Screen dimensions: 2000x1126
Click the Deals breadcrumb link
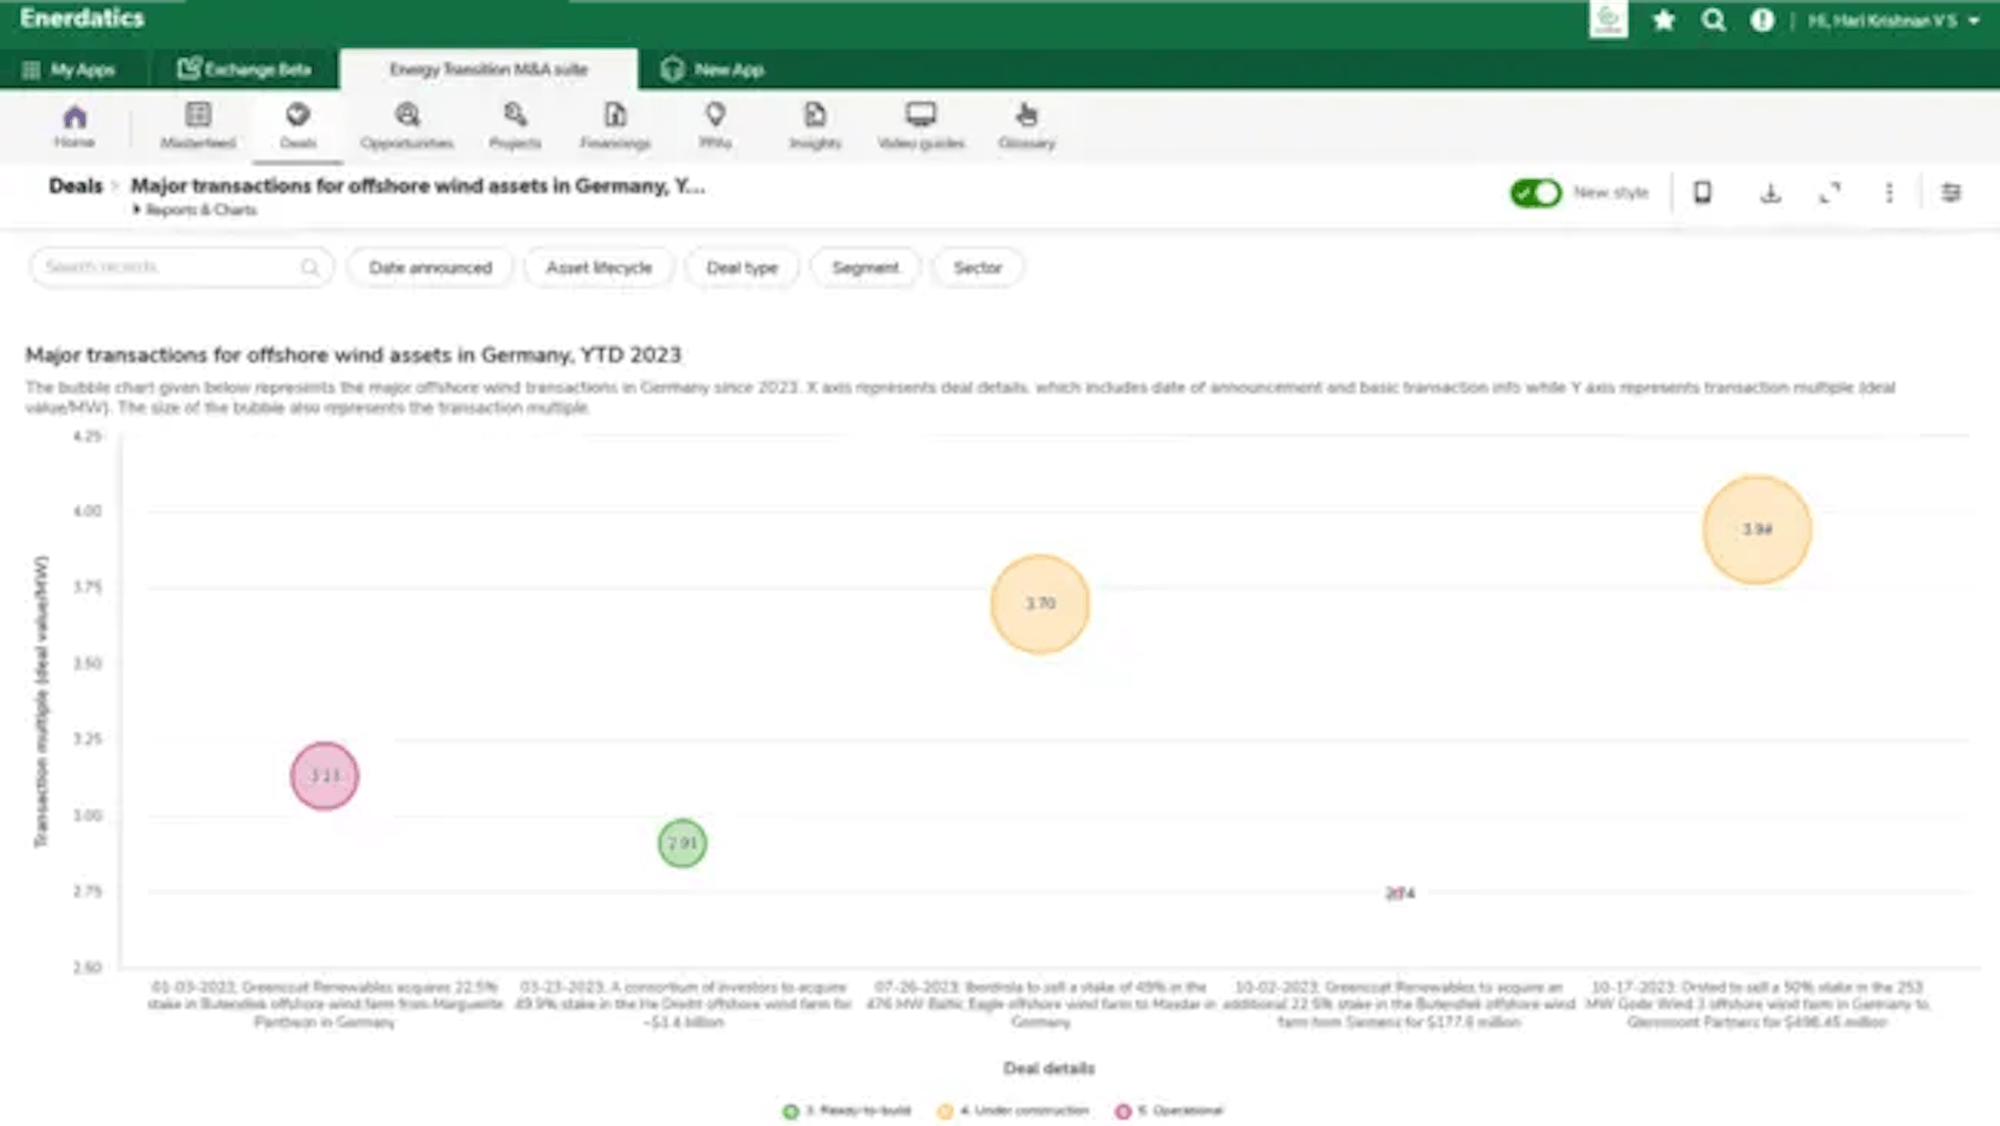point(75,186)
